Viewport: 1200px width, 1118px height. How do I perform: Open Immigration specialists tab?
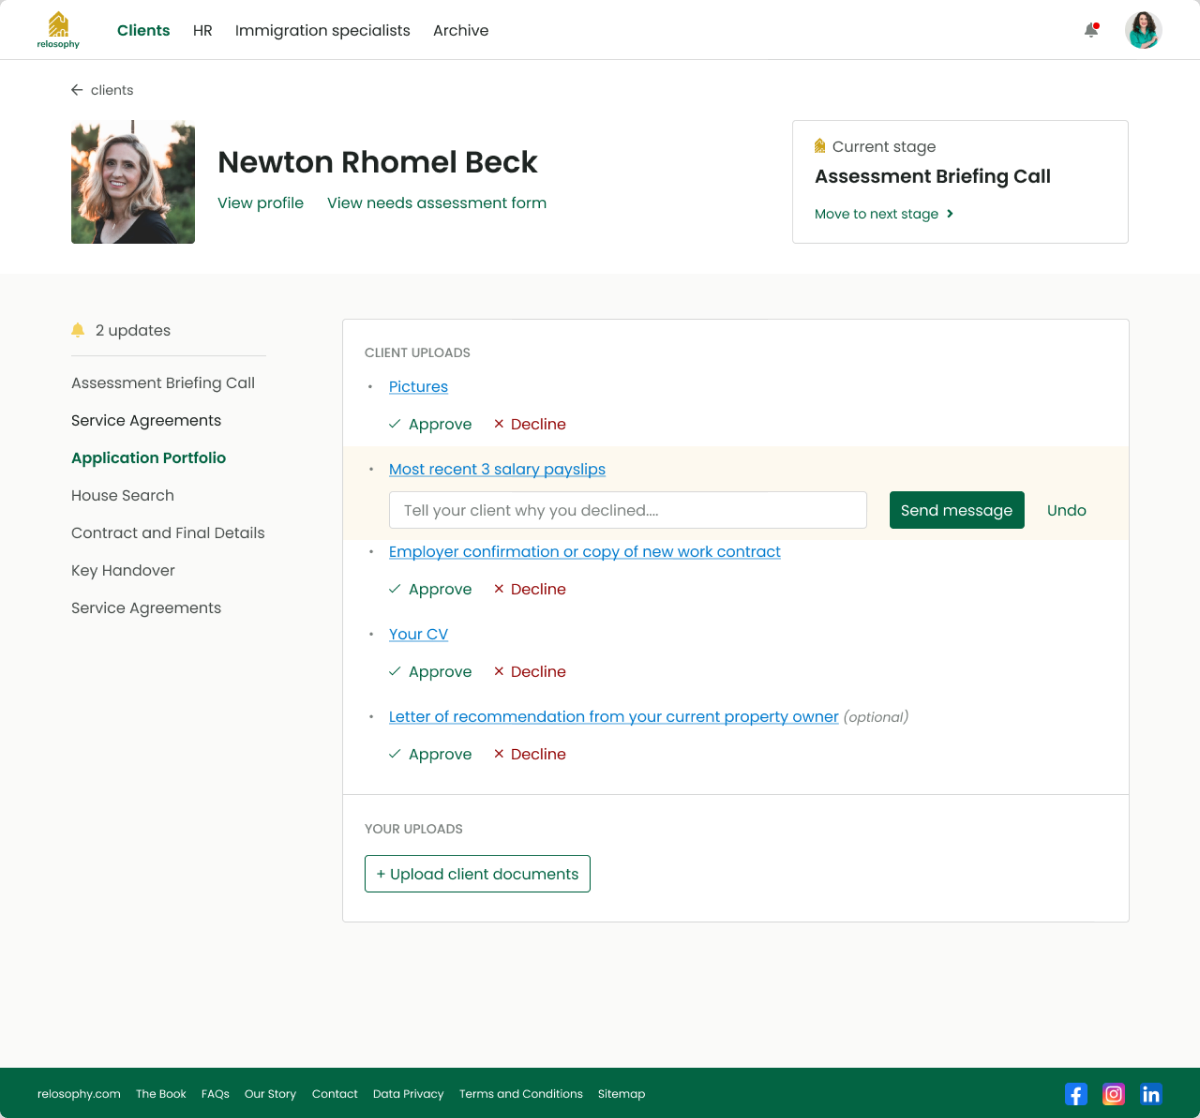pos(322,30)
